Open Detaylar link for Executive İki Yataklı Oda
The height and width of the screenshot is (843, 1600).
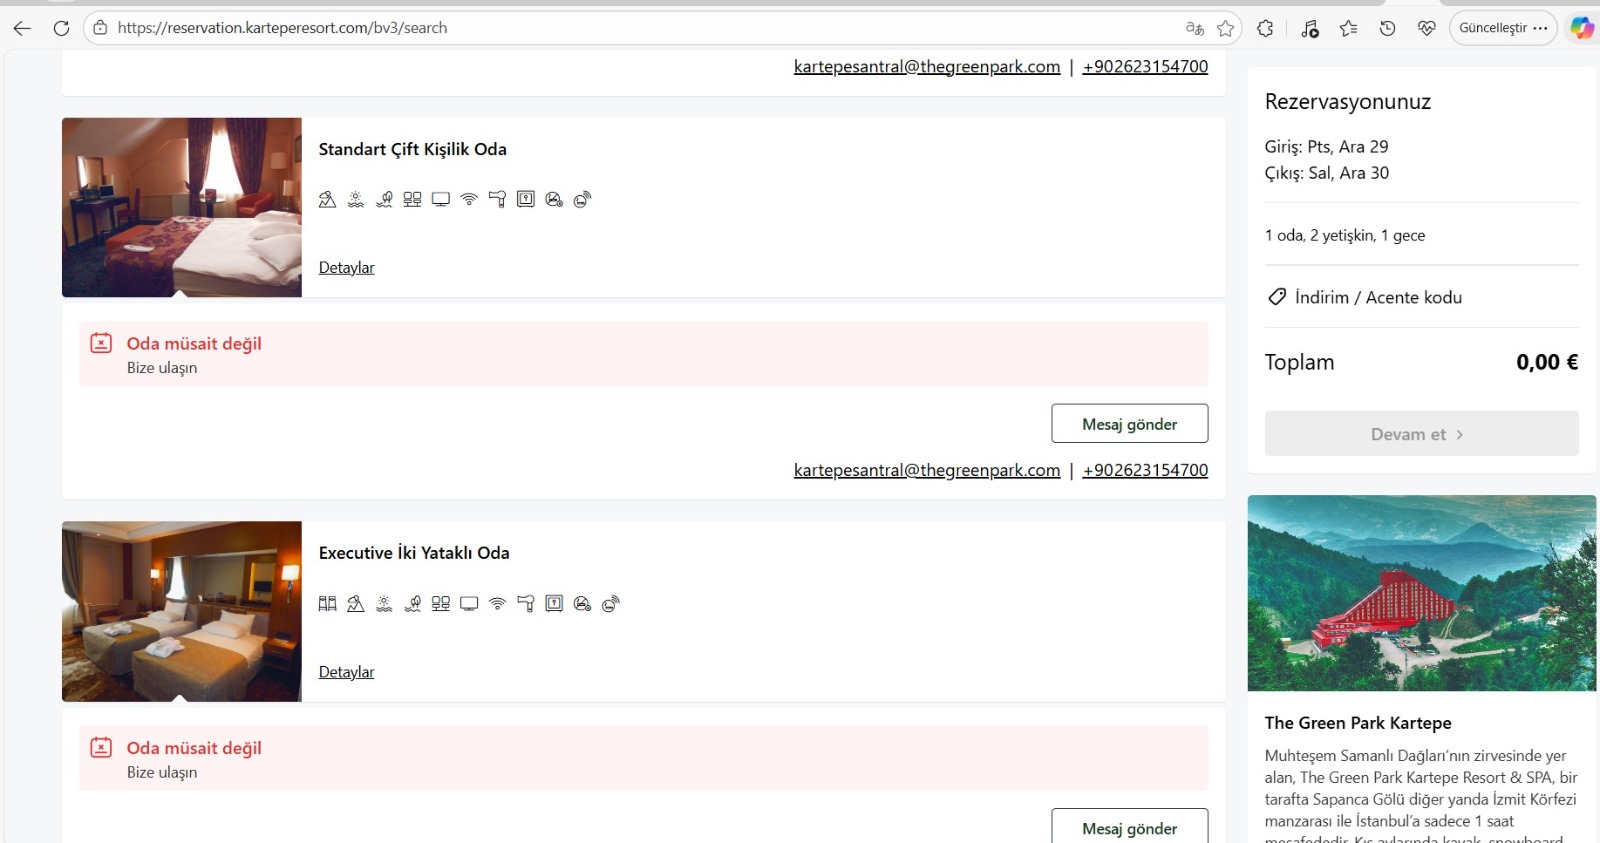(x=346, y=672)
